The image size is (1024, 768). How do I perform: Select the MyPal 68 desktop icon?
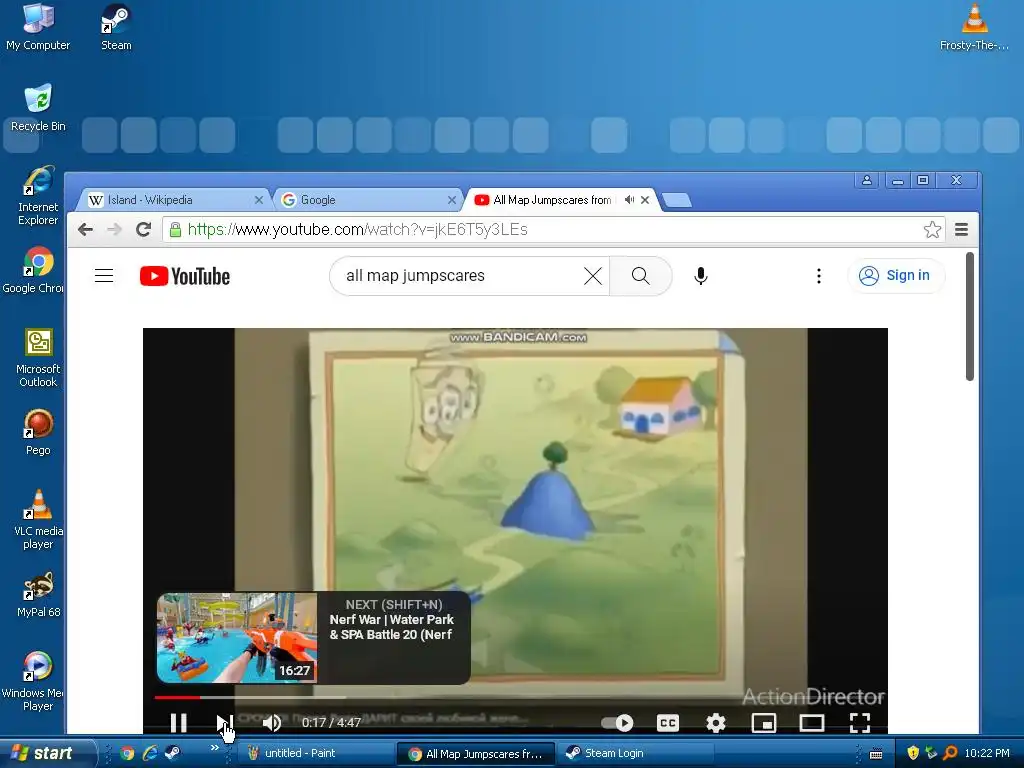[38, 594]
